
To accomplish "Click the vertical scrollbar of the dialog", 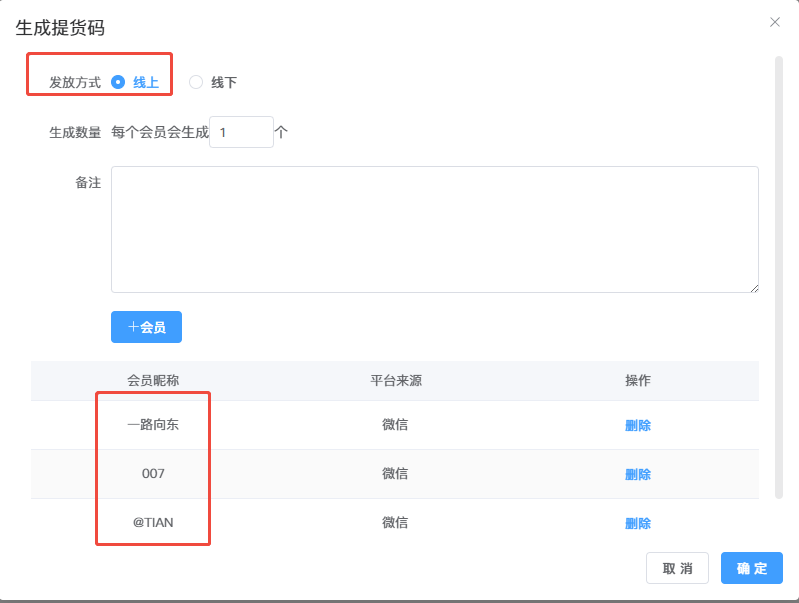I will (779, 278).
